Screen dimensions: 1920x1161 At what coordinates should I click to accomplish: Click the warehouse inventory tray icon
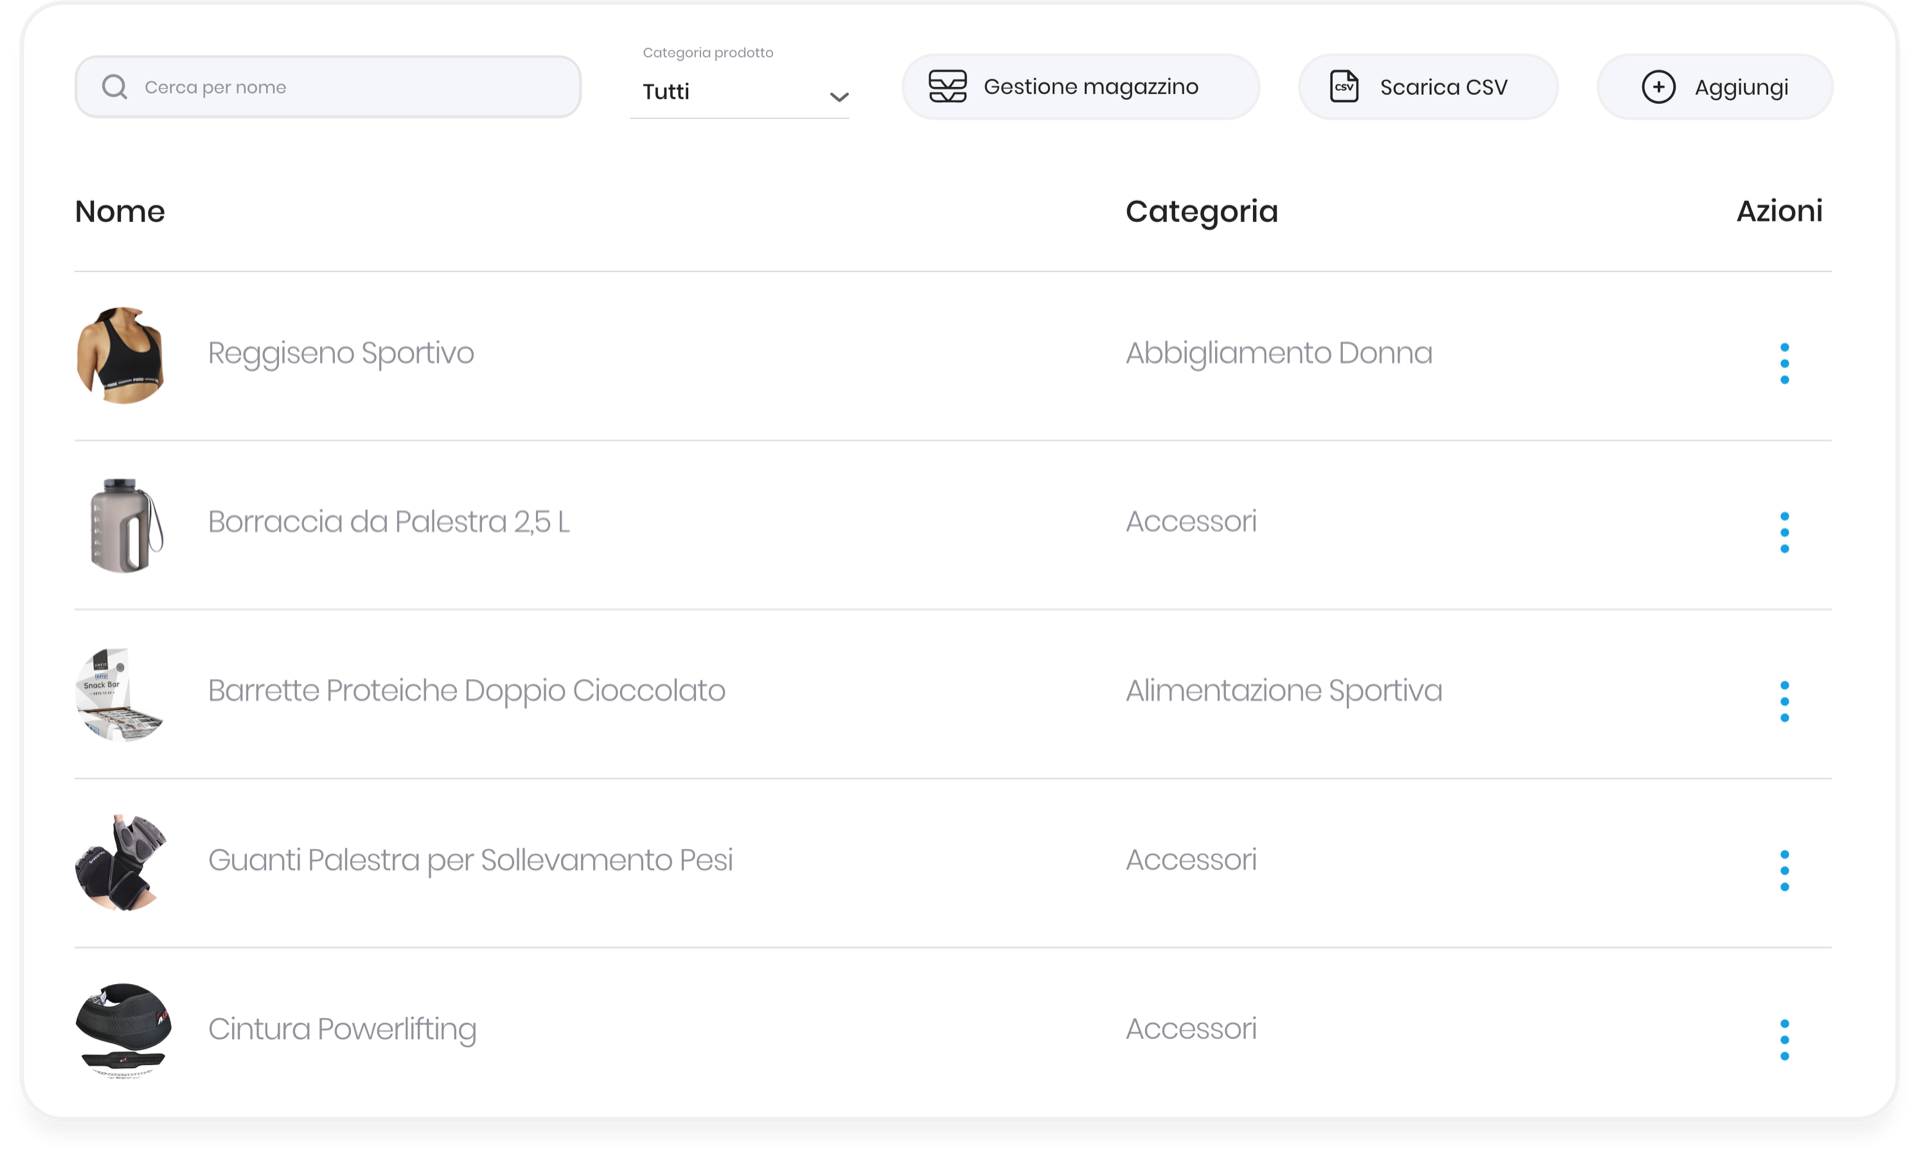pyautogui.click(x=947, y=87)
